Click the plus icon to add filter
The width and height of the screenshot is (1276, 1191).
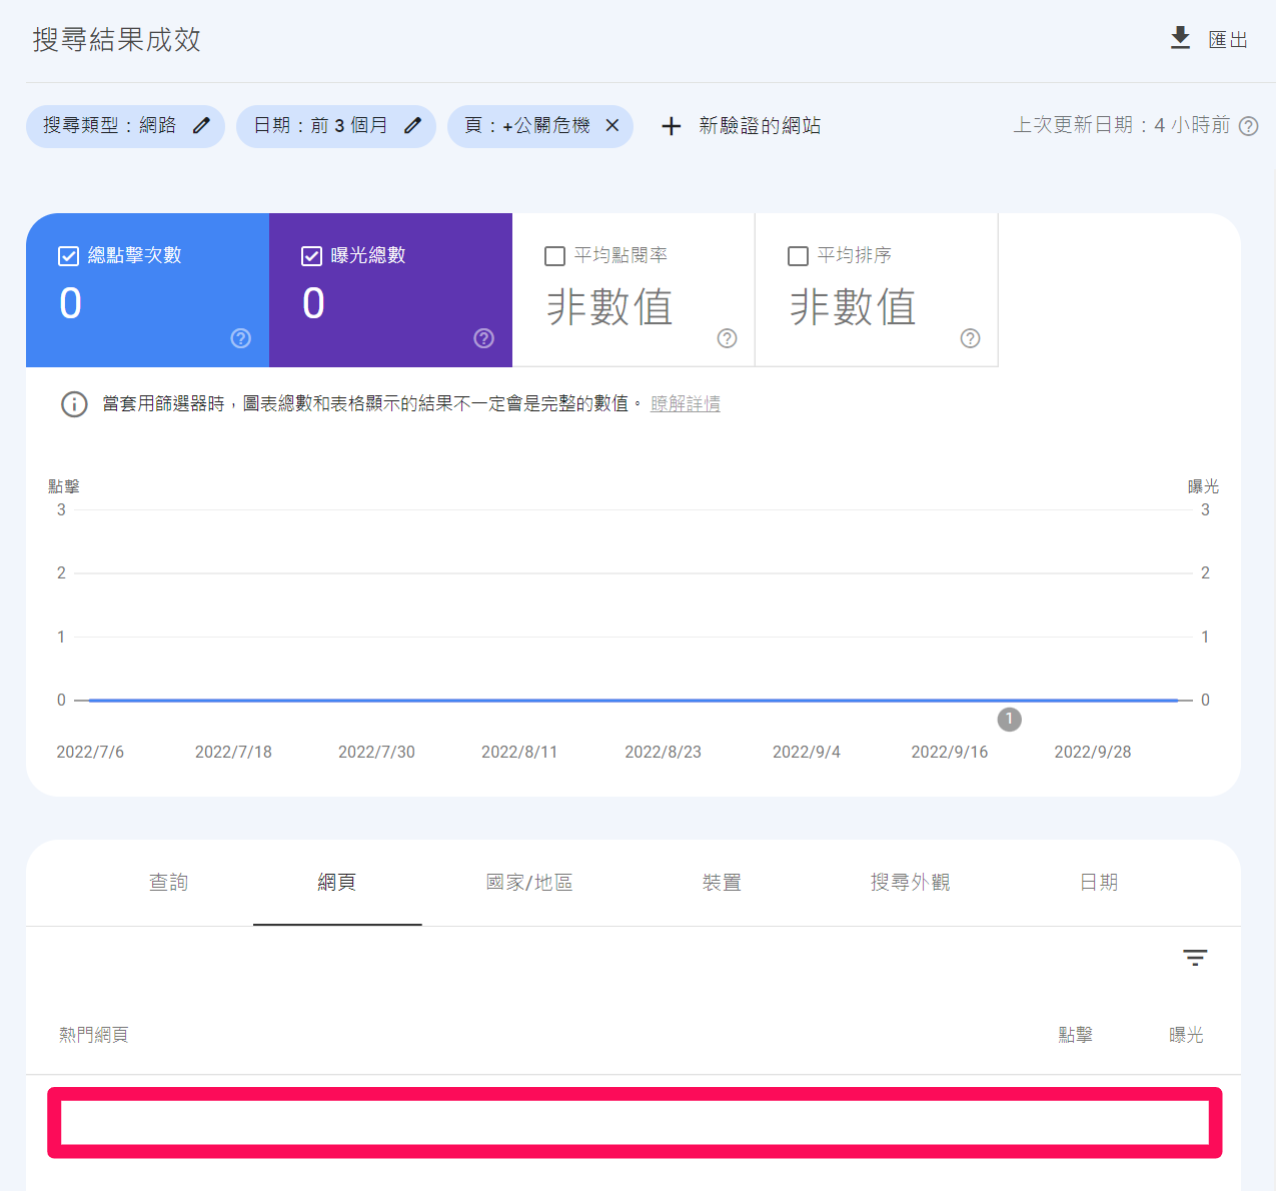(671, 126)
